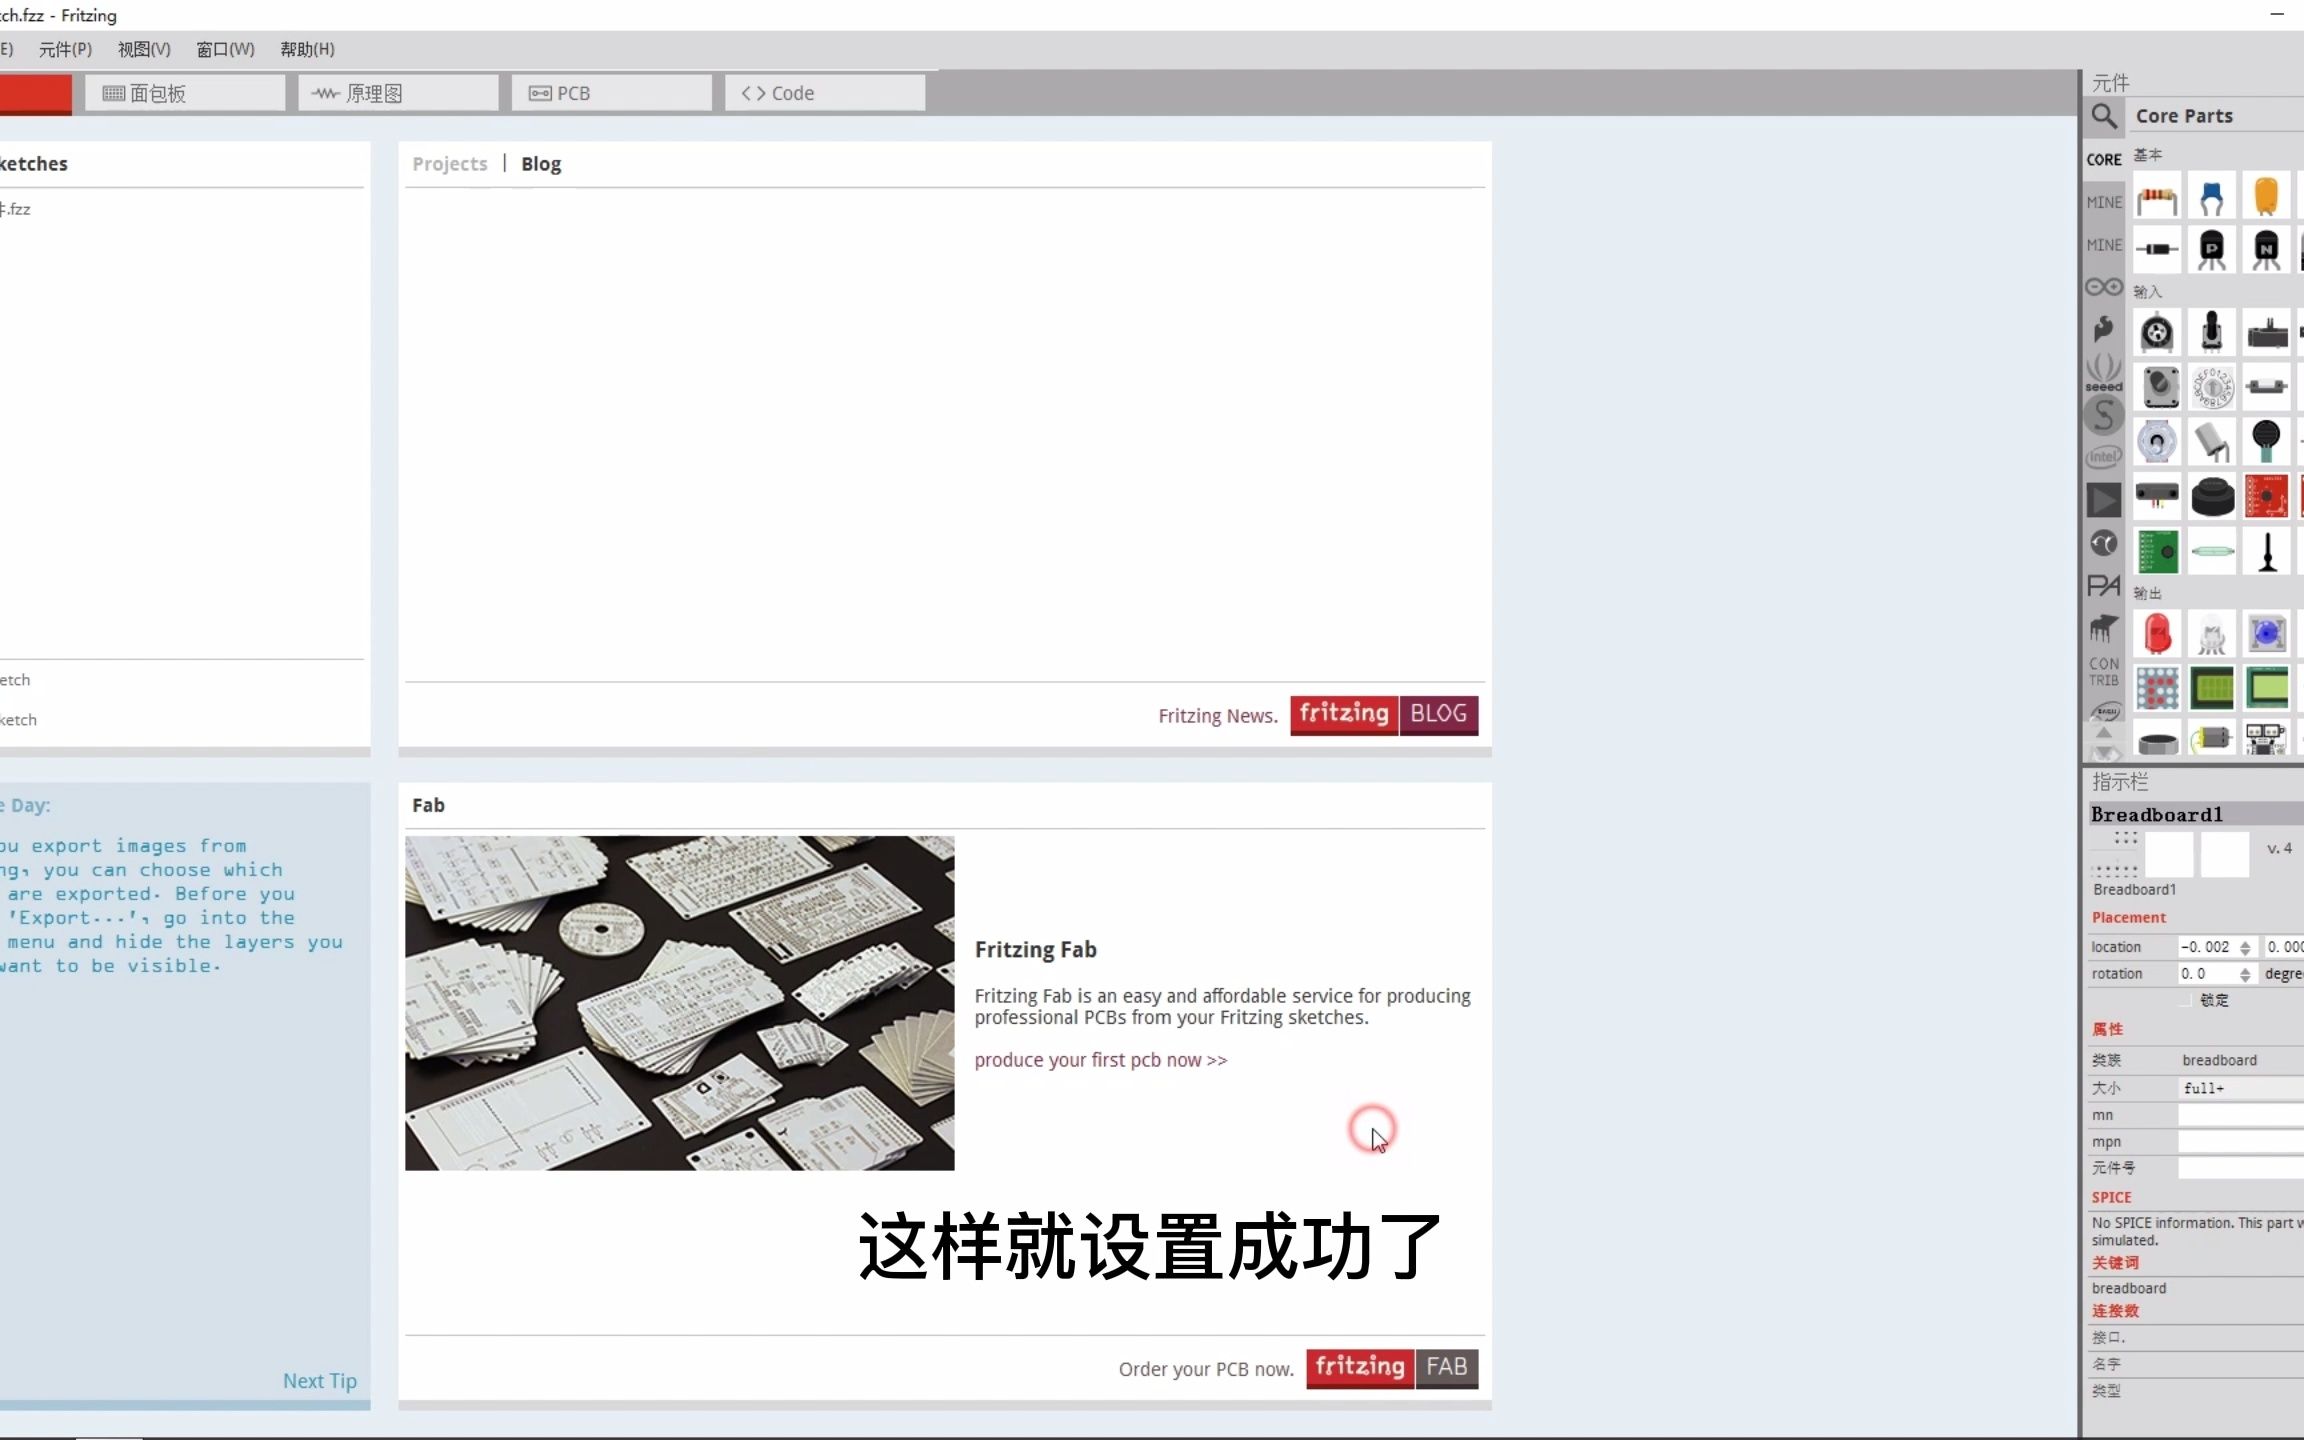Follow 'produce your first pcb now' link
The image size is (2304, 1440).
click(x=1100, y=1060)
